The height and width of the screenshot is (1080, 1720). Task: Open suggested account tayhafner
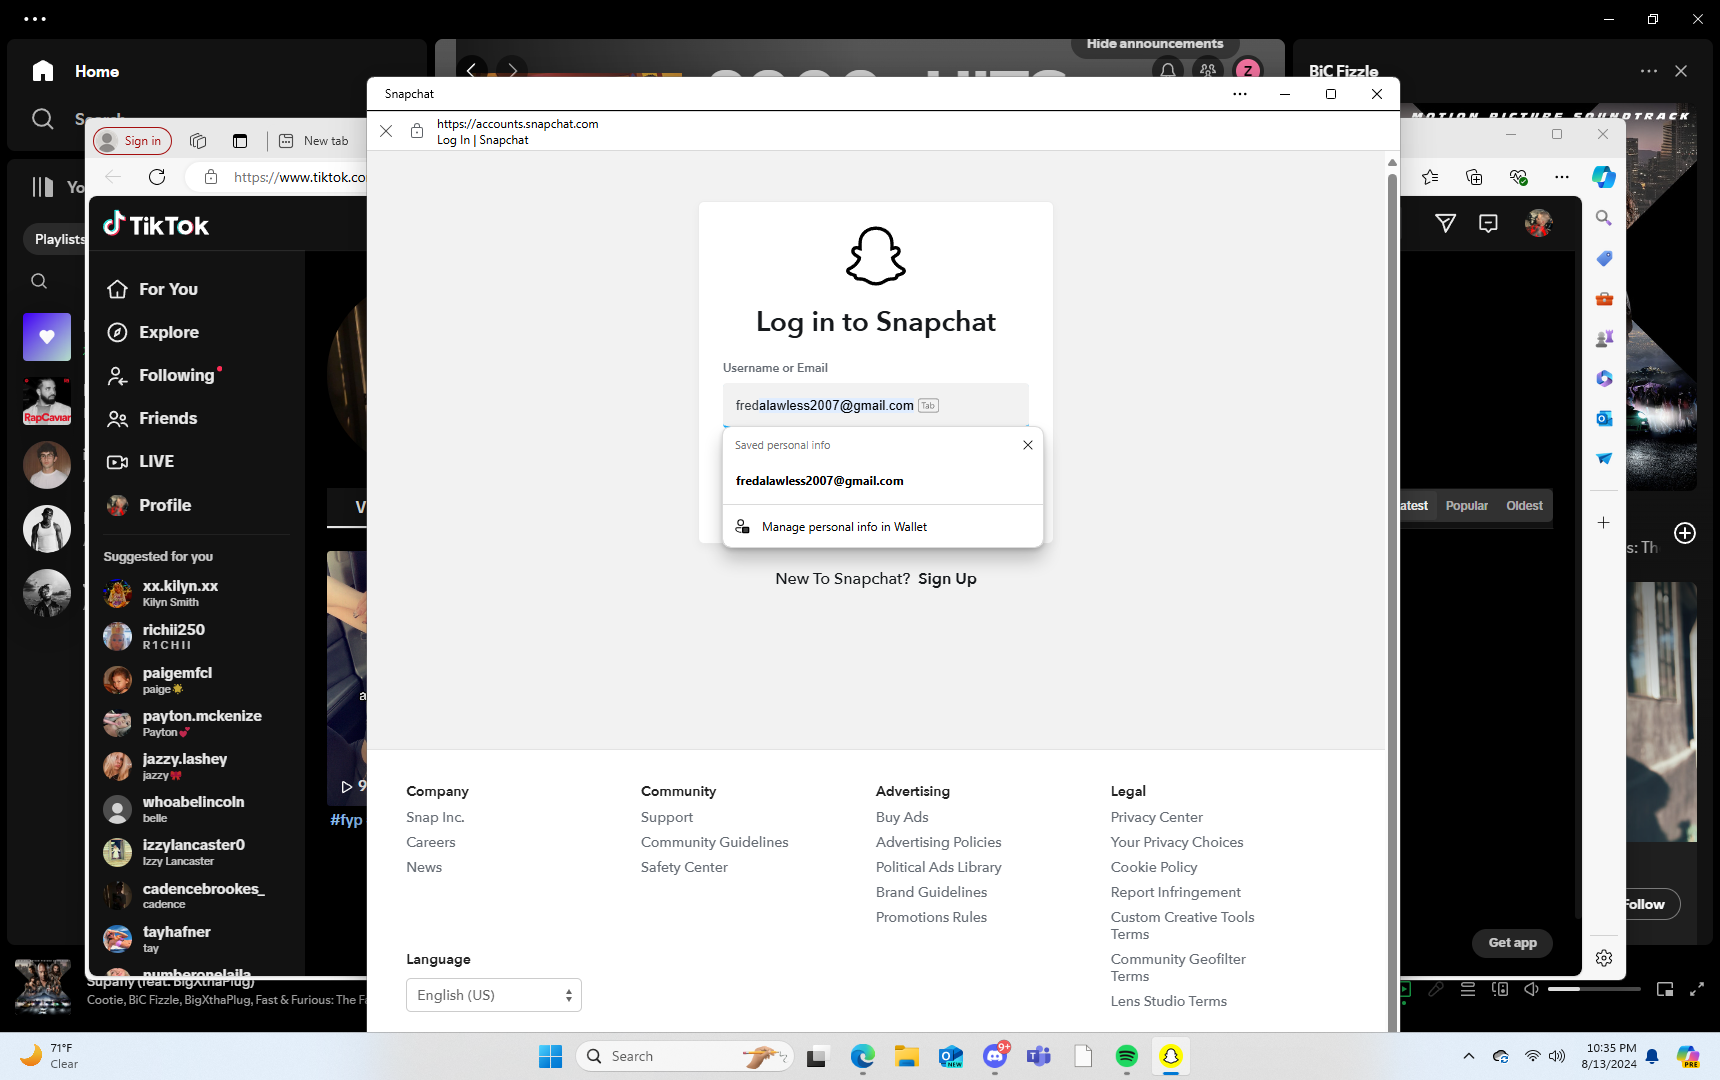[x=158, y=939]
